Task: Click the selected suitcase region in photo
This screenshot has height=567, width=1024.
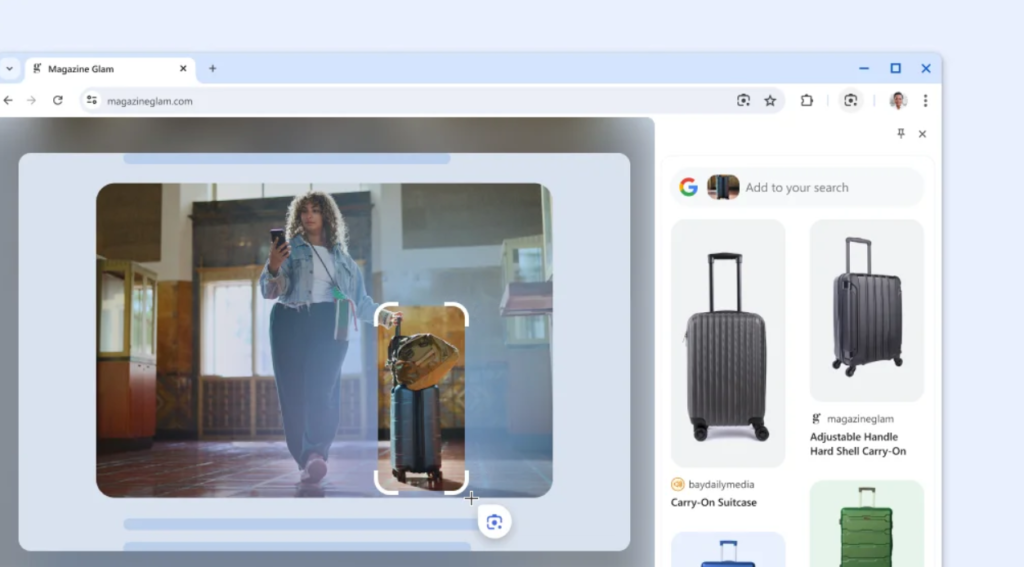Action: pyautogui.click(x=421, y=398)
